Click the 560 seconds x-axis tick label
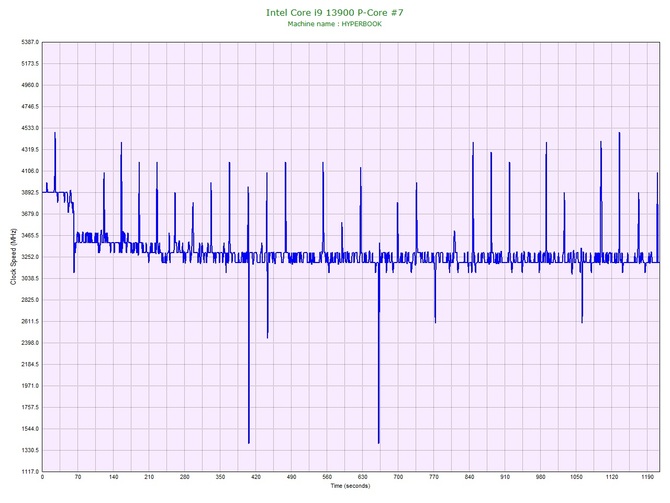The height and width of the screenshot is (503, 670). click(327, 477)
